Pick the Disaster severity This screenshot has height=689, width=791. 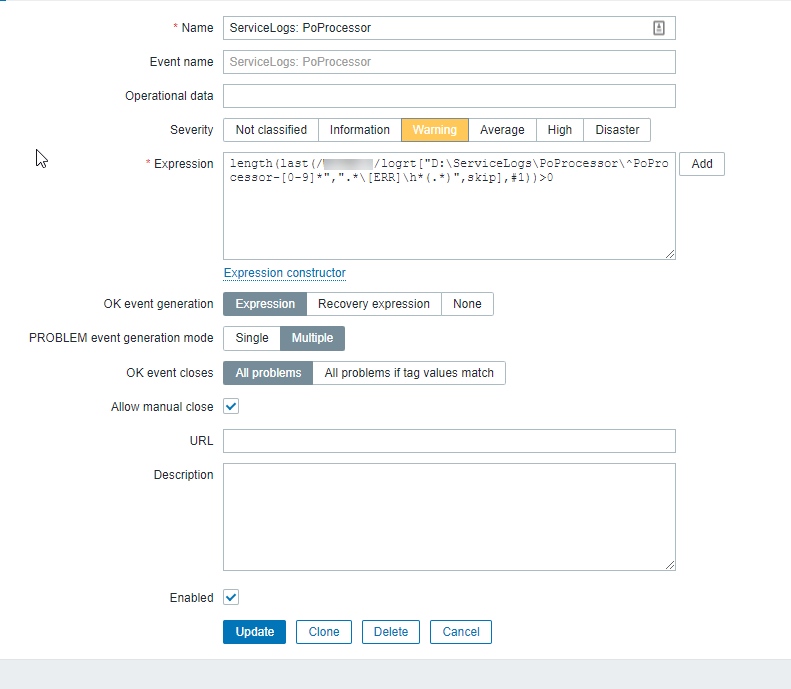pos(617,130)
